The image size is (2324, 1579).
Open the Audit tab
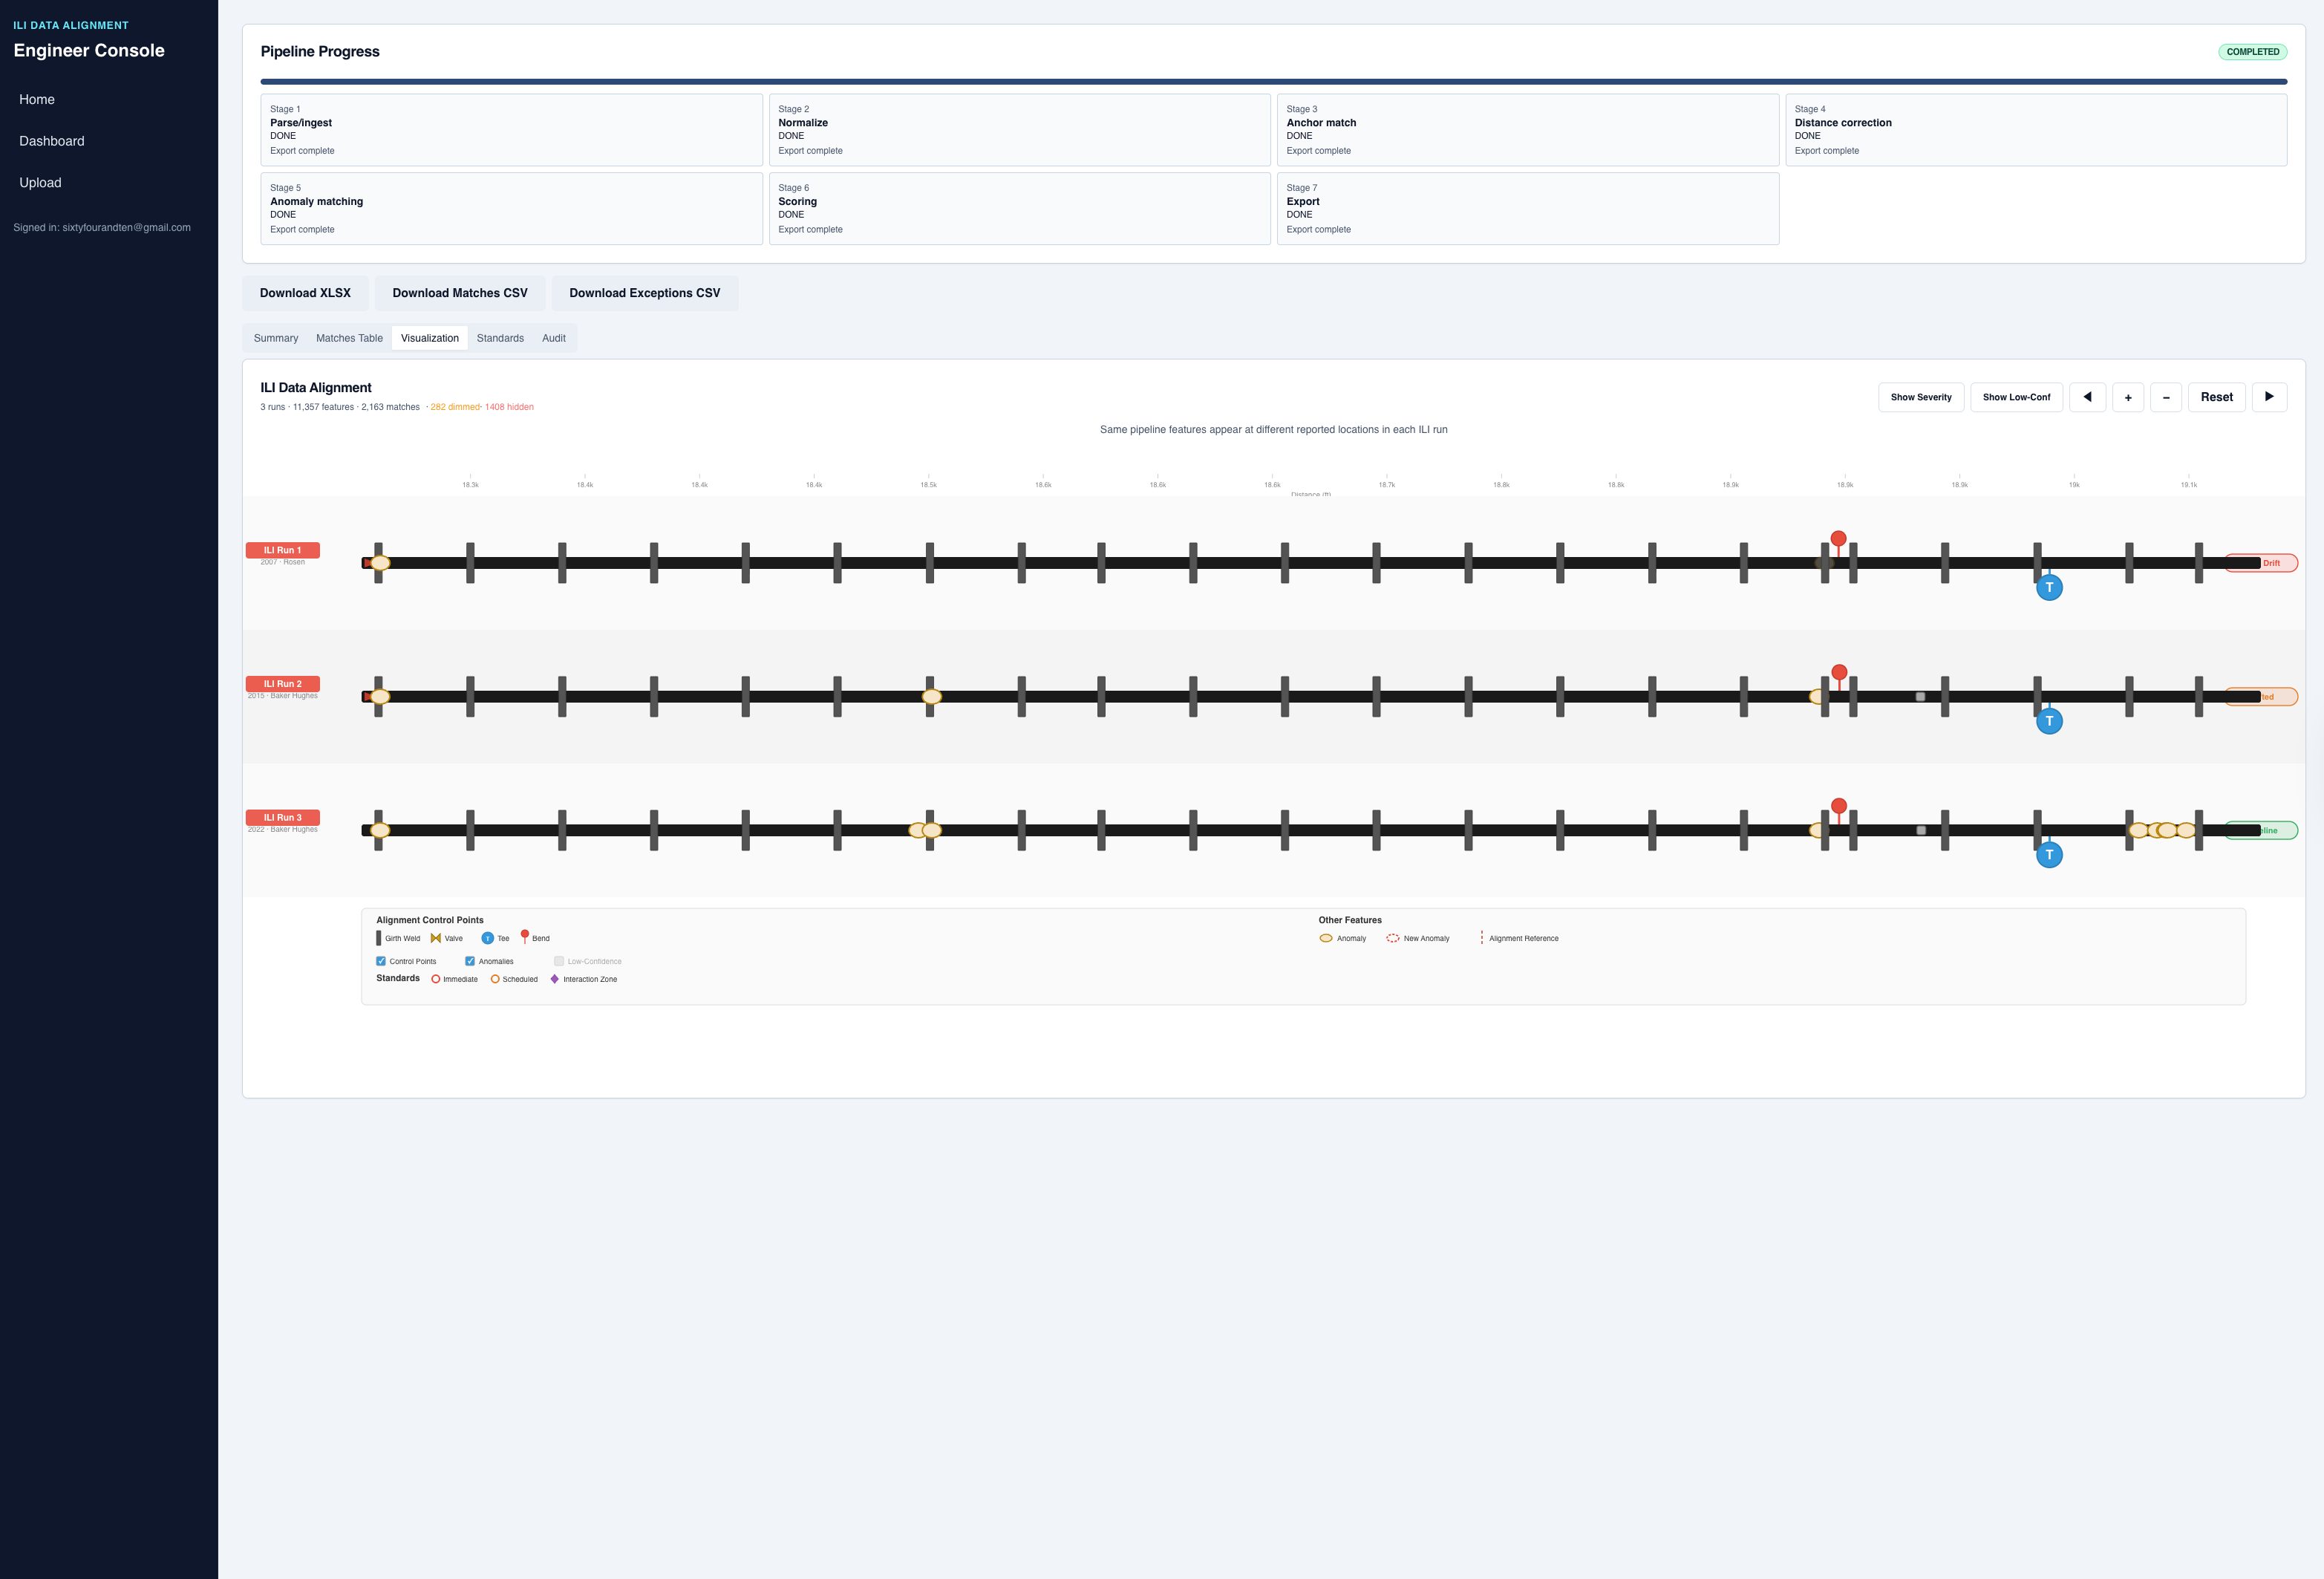553,338
